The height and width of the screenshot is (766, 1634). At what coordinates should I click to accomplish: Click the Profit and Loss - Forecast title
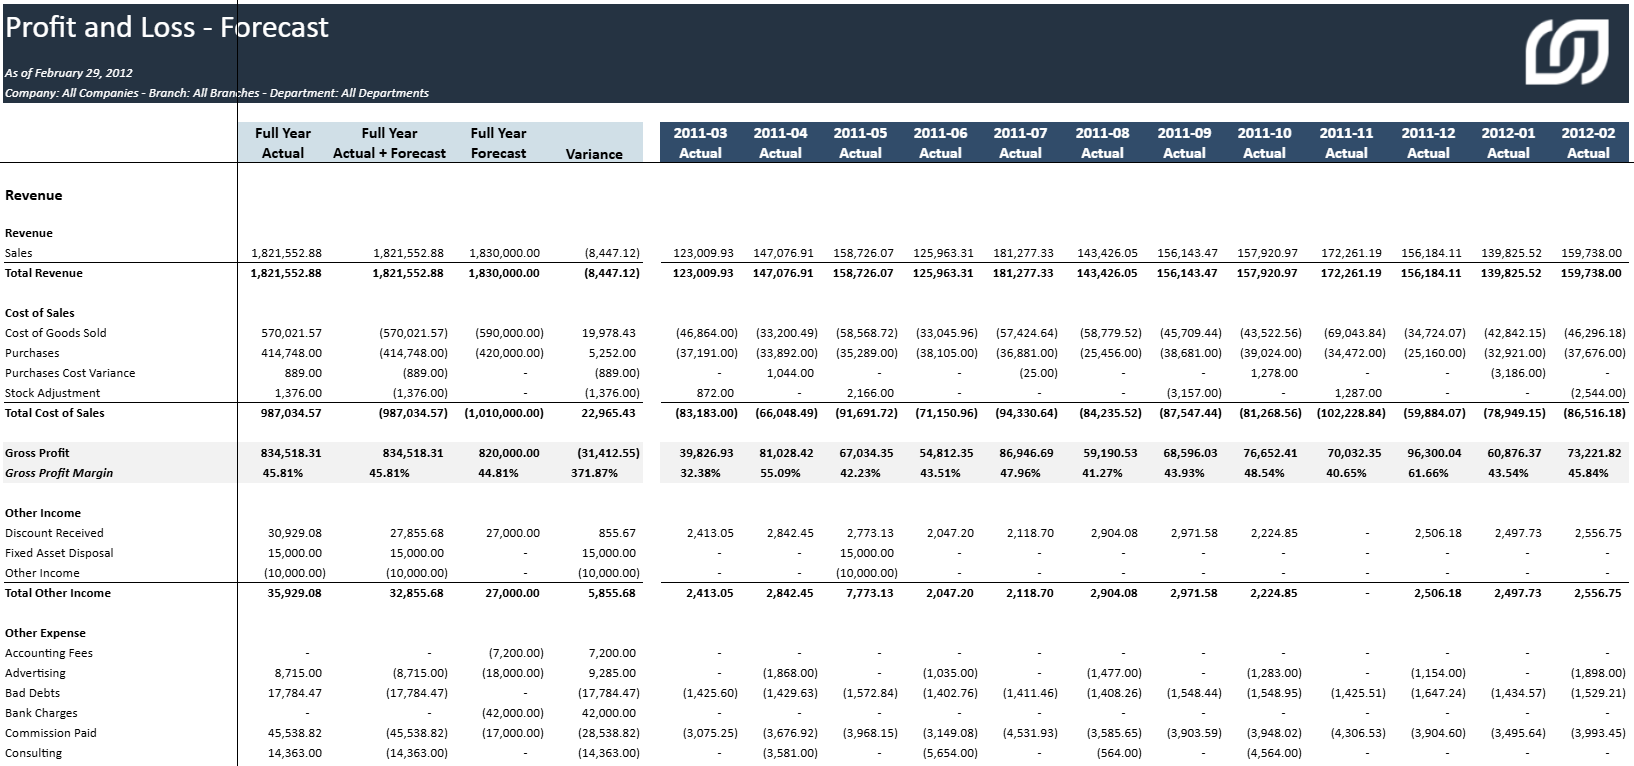167,27
